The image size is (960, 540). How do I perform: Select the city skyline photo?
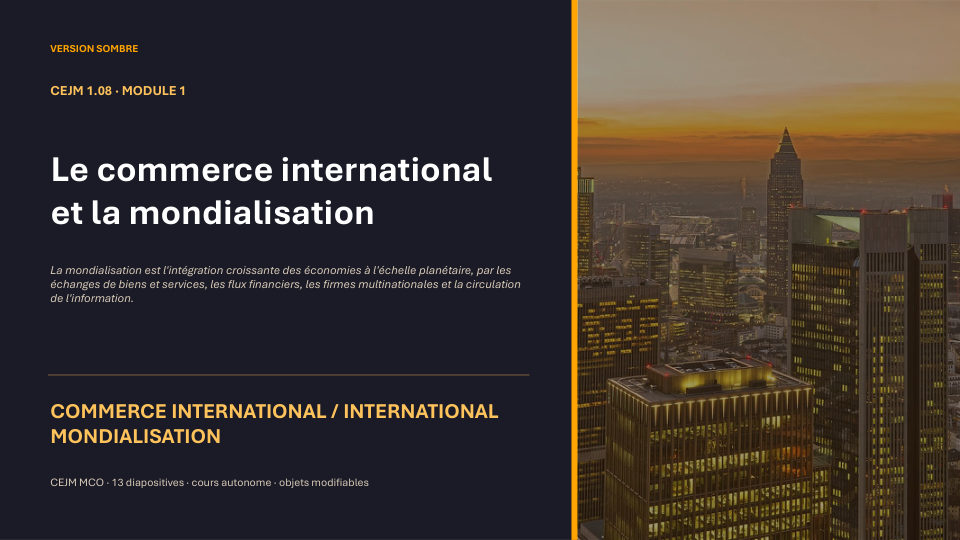pos(769,270)
